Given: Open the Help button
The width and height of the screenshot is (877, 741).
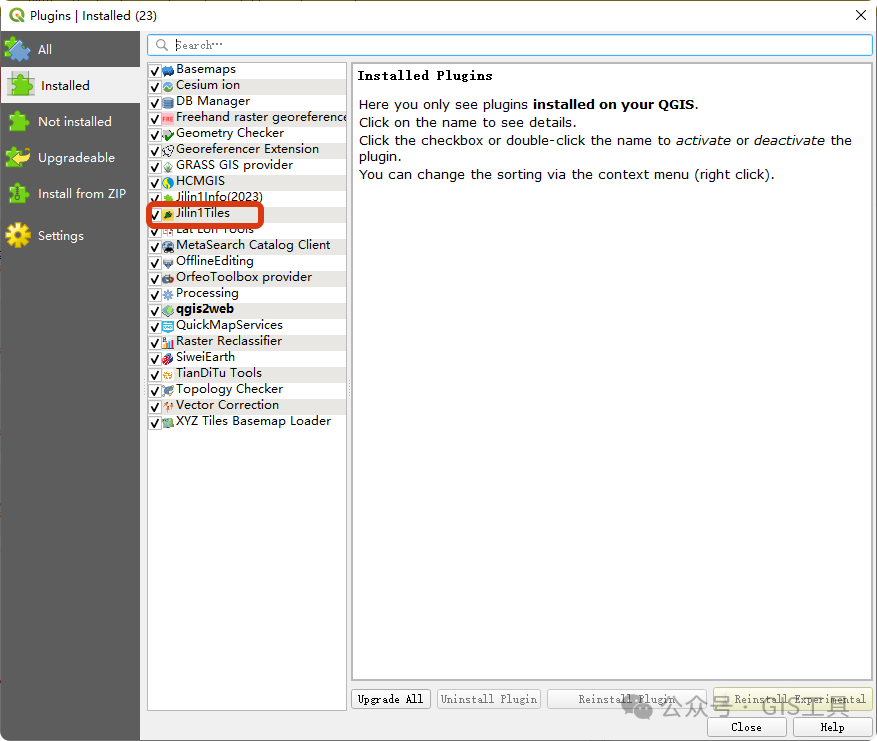Looking at the screenshot, I should point(832,727).
